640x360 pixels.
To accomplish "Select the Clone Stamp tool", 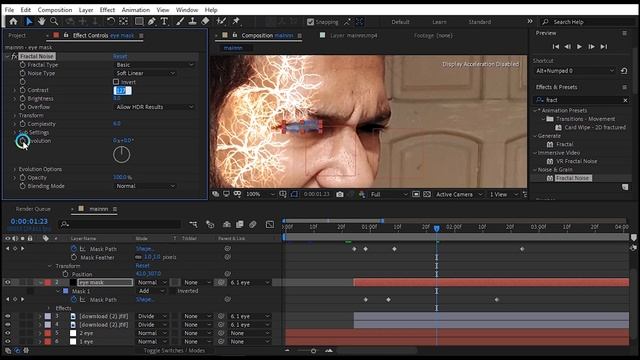I will 192,22.
